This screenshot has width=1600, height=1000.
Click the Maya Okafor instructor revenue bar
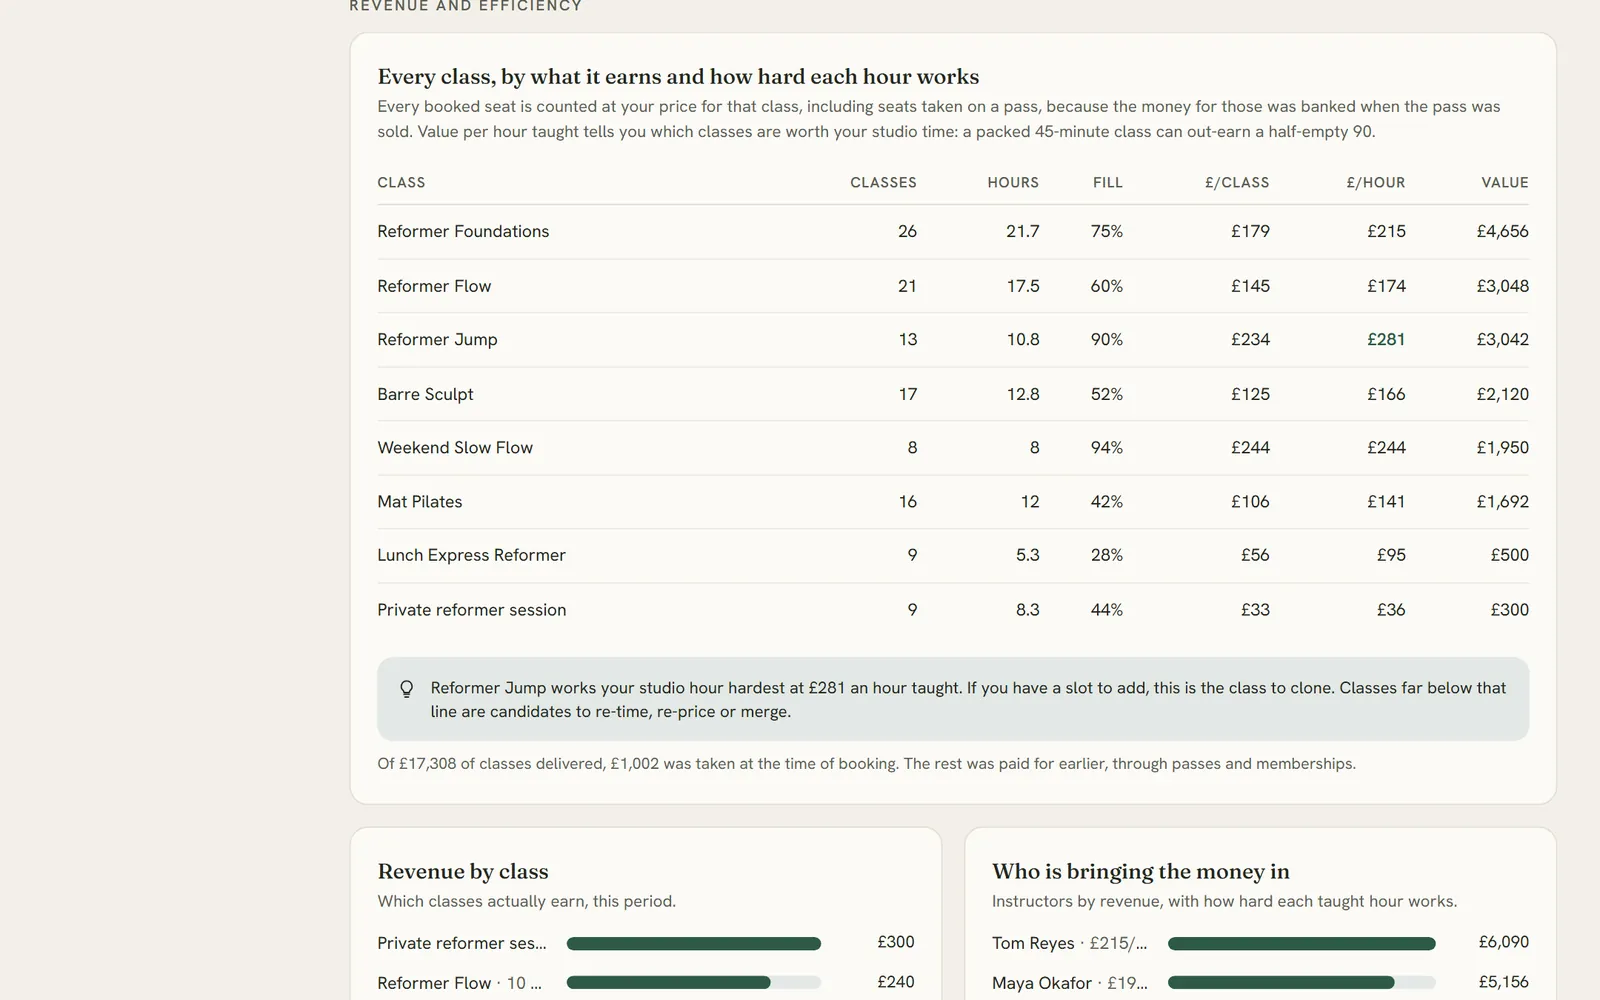1302,983
